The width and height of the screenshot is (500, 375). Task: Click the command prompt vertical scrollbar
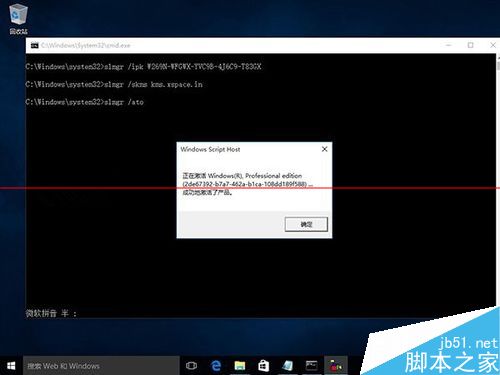pyautogui.click(x=498, y=180)
